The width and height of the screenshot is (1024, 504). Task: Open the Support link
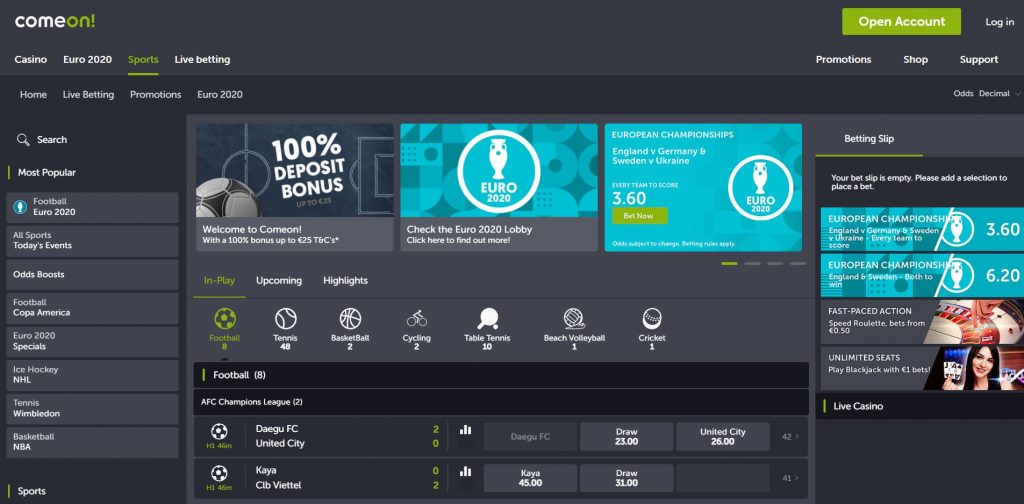[978, 59]
